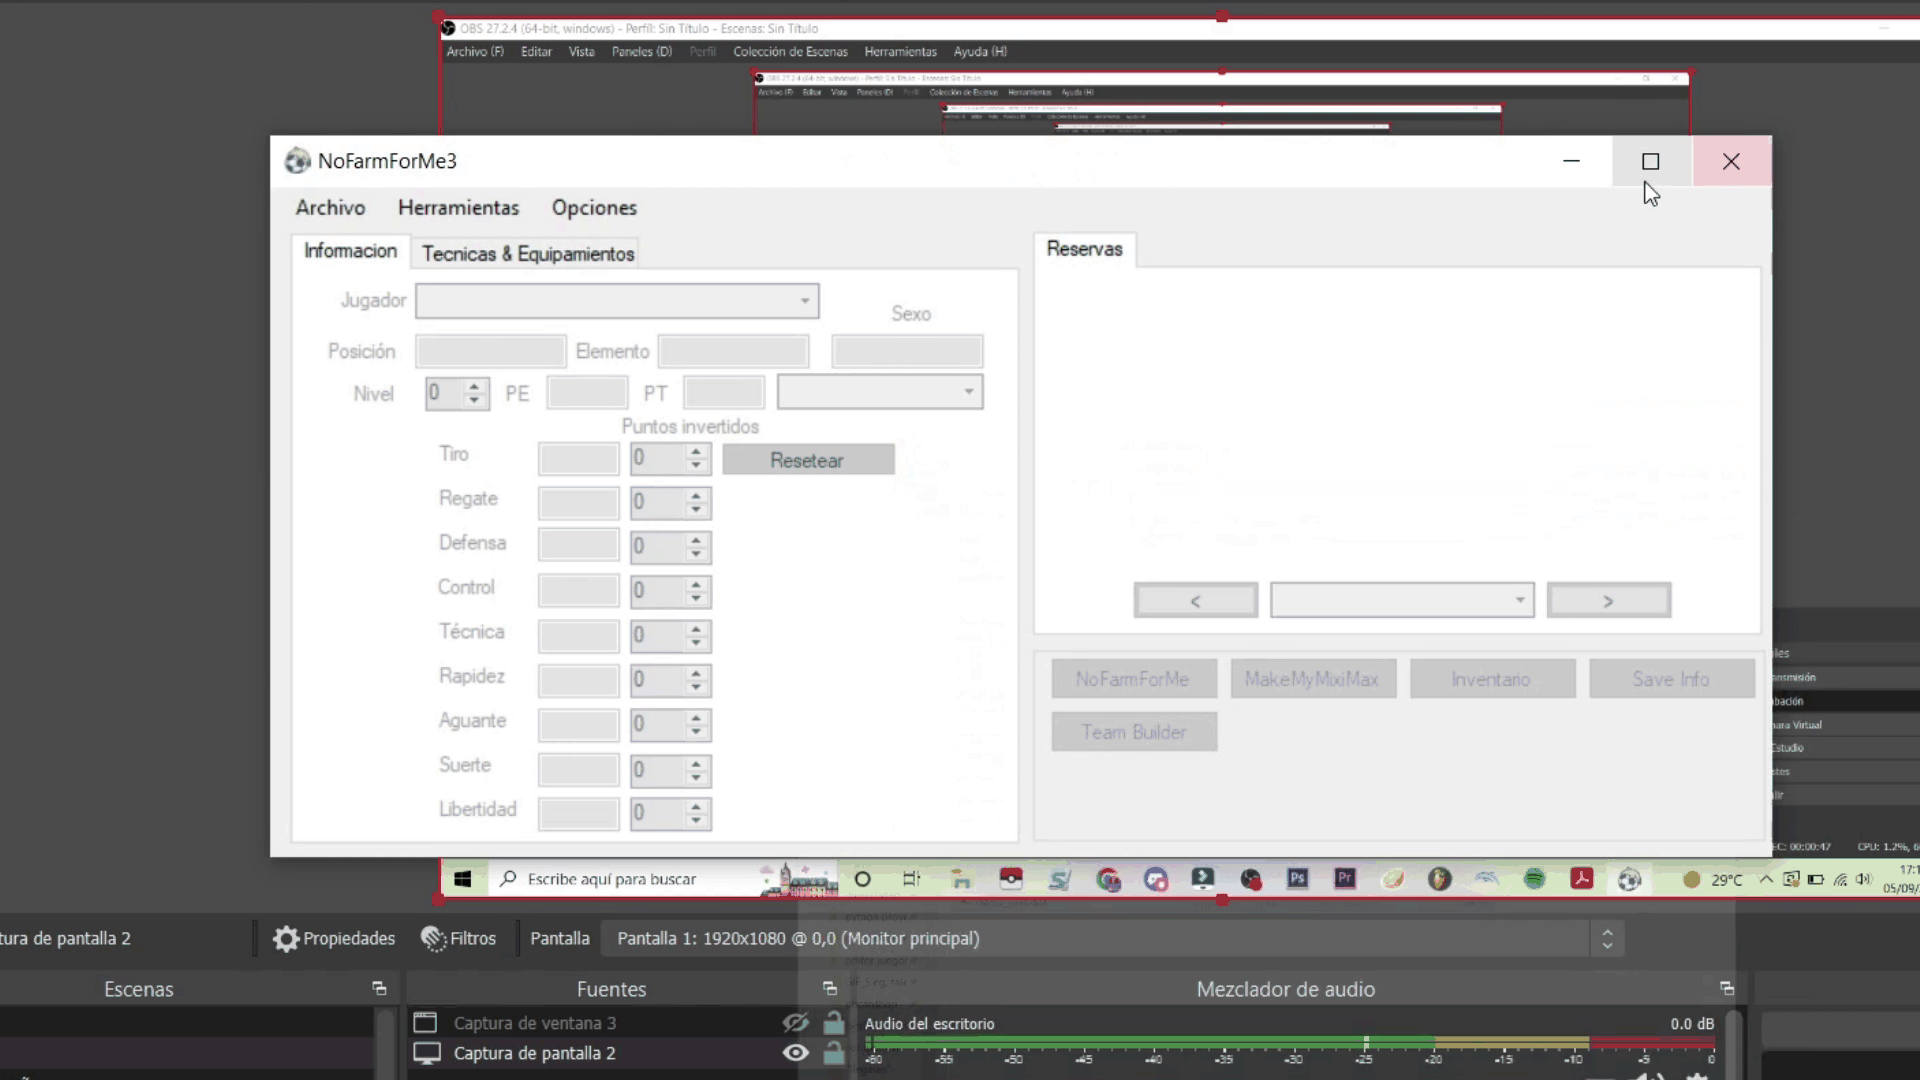Open the Jugador dropdown list
The image size is (1920, 1080).
pos(617,301)
